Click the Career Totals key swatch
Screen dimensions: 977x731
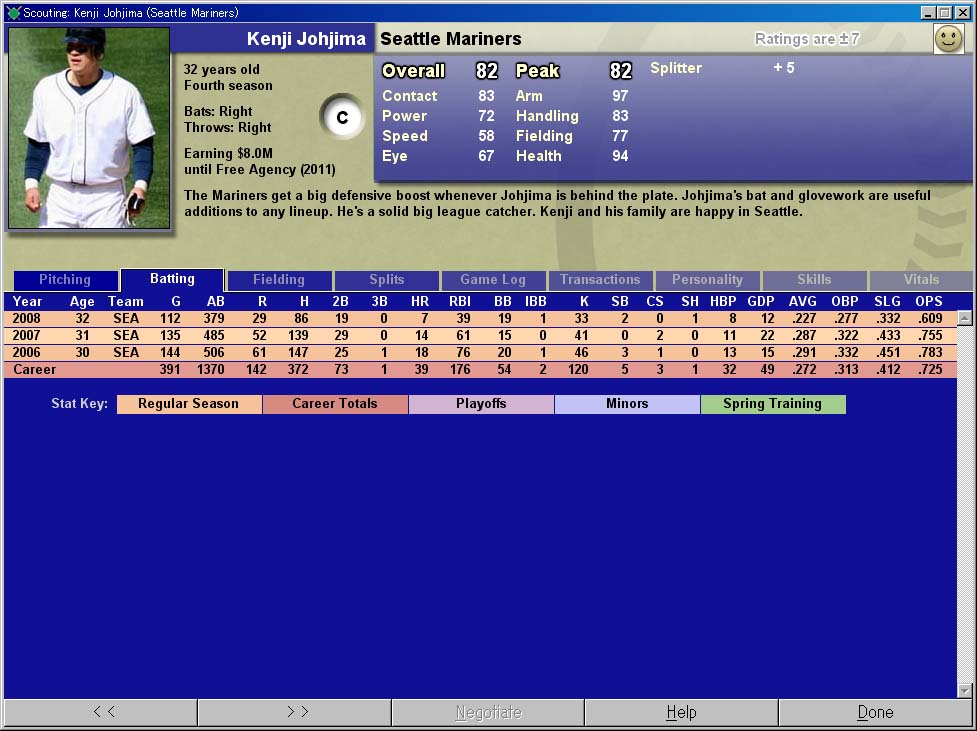click(x=335, y=404)
